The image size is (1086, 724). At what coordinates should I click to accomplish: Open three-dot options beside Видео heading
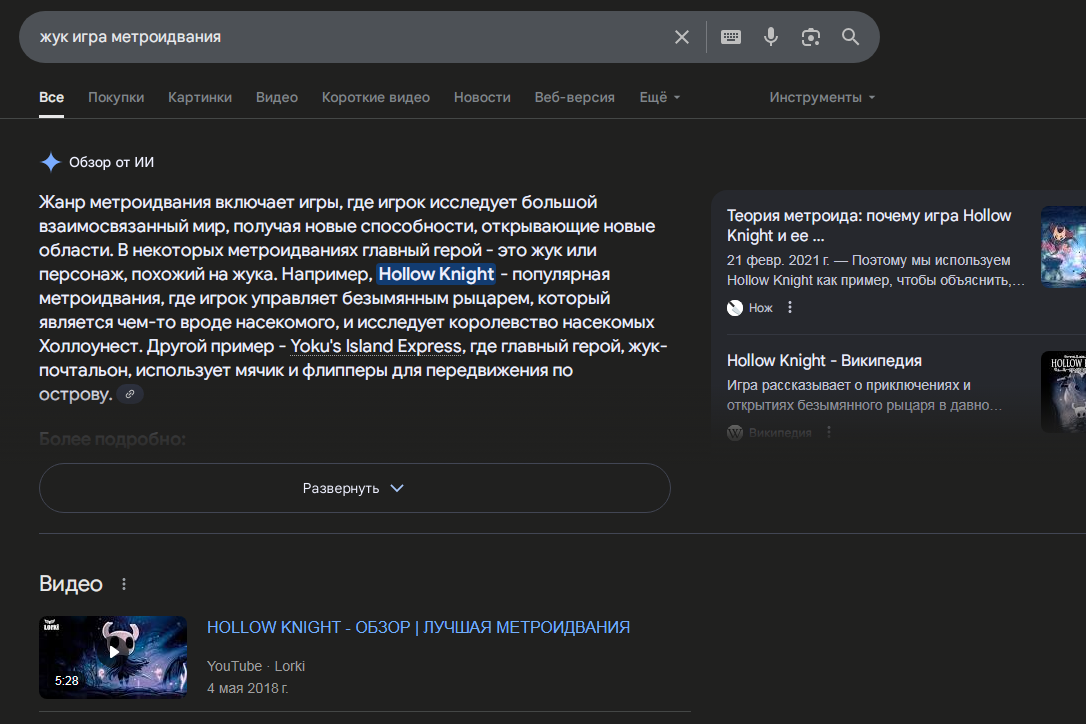click(124, 584)
